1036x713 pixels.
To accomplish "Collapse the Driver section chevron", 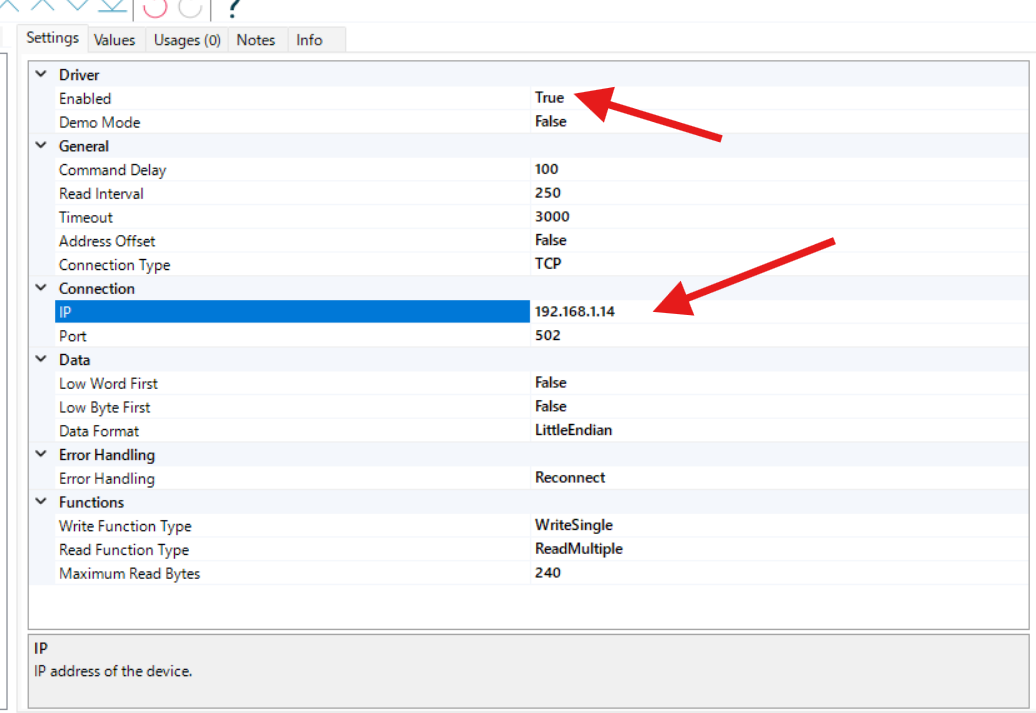I will [x=41, y=75].
